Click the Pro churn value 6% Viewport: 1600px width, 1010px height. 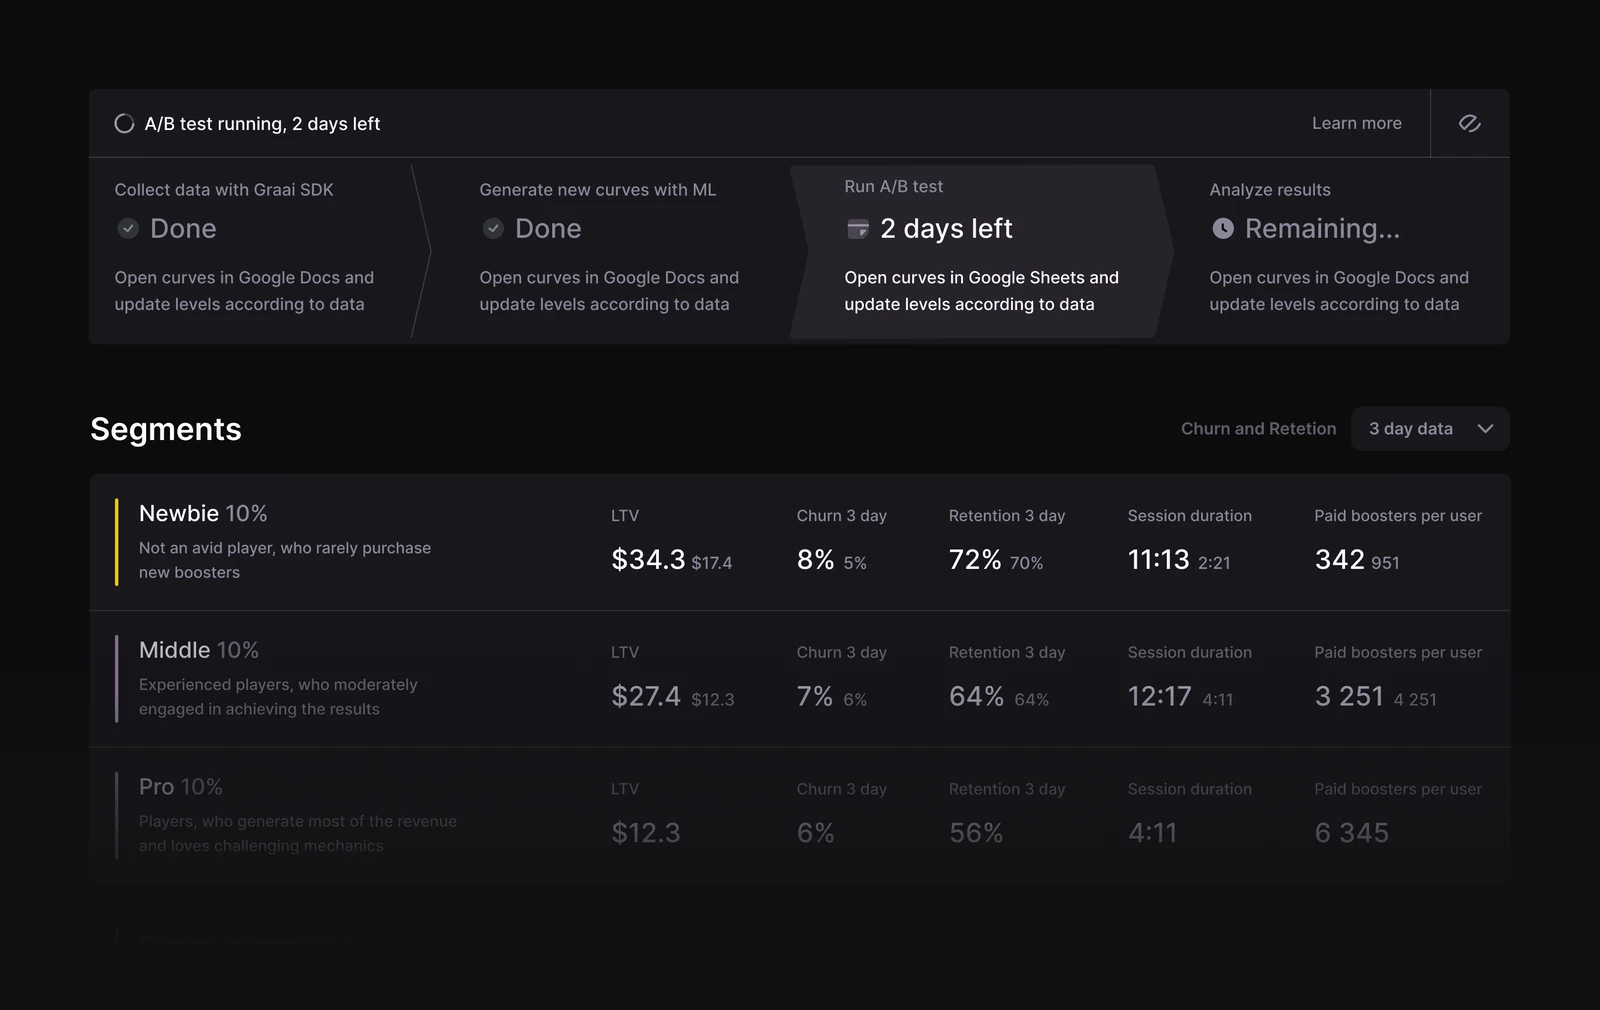[x=815, y=833]
